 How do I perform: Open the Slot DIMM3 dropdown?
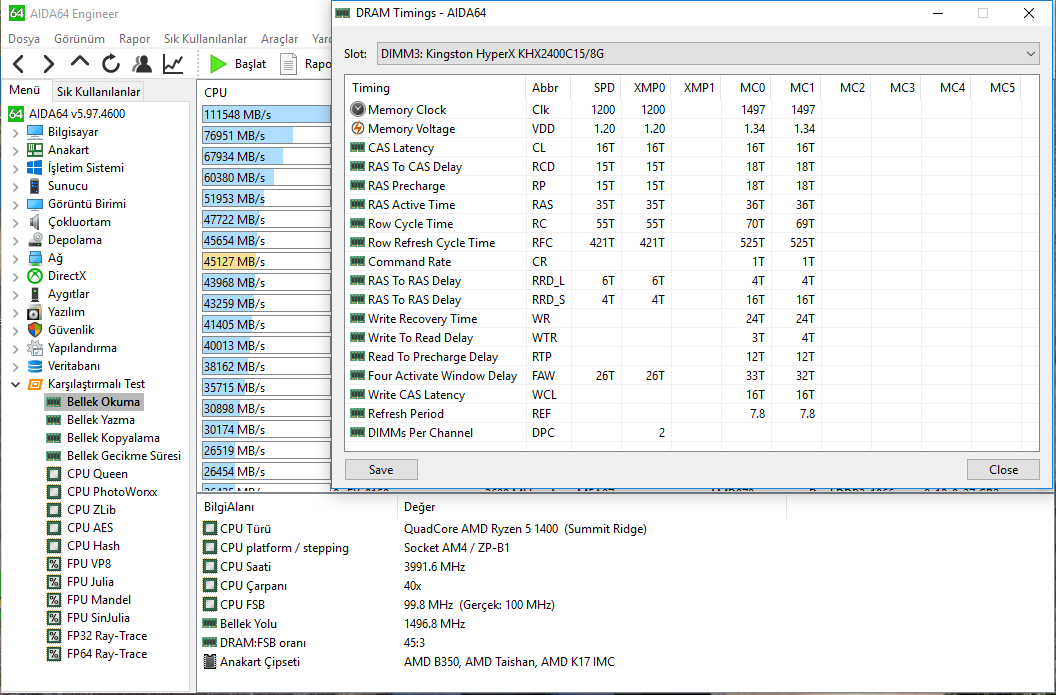coord(708,54)
